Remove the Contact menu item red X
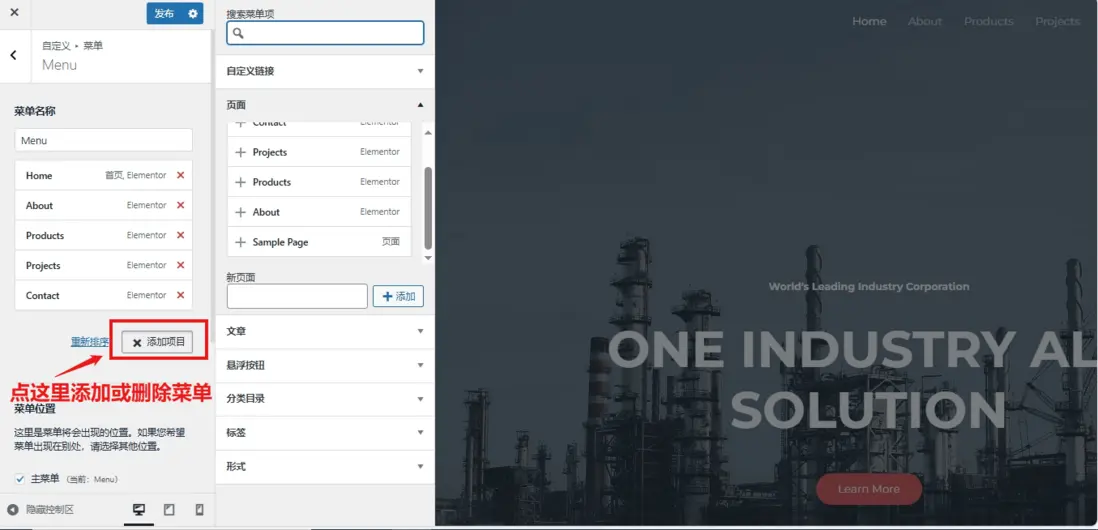Screen dimensions: 1098x530 click(x=181, y=295)
